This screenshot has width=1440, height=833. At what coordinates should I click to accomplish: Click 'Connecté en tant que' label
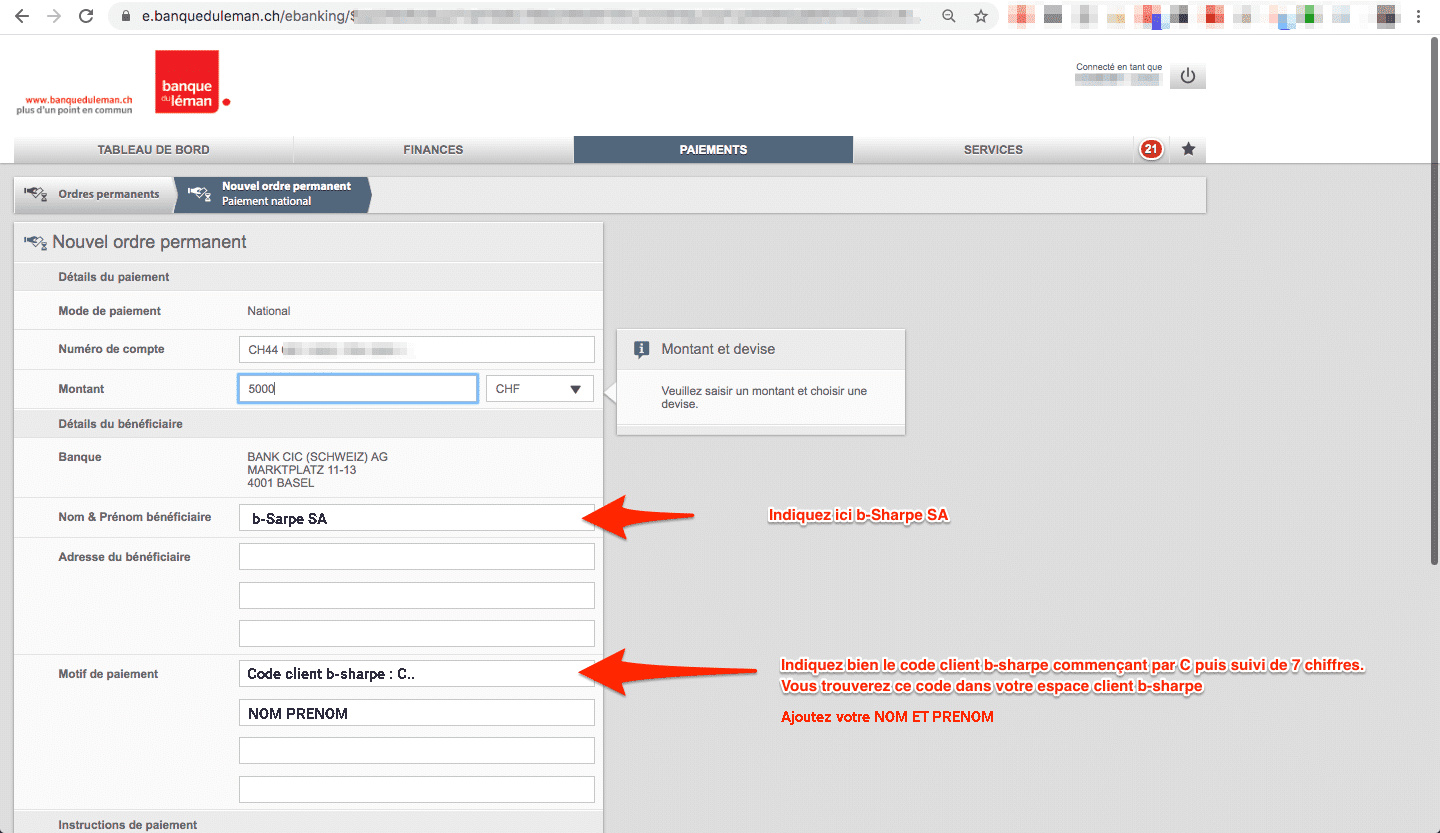coord(1119,67)
